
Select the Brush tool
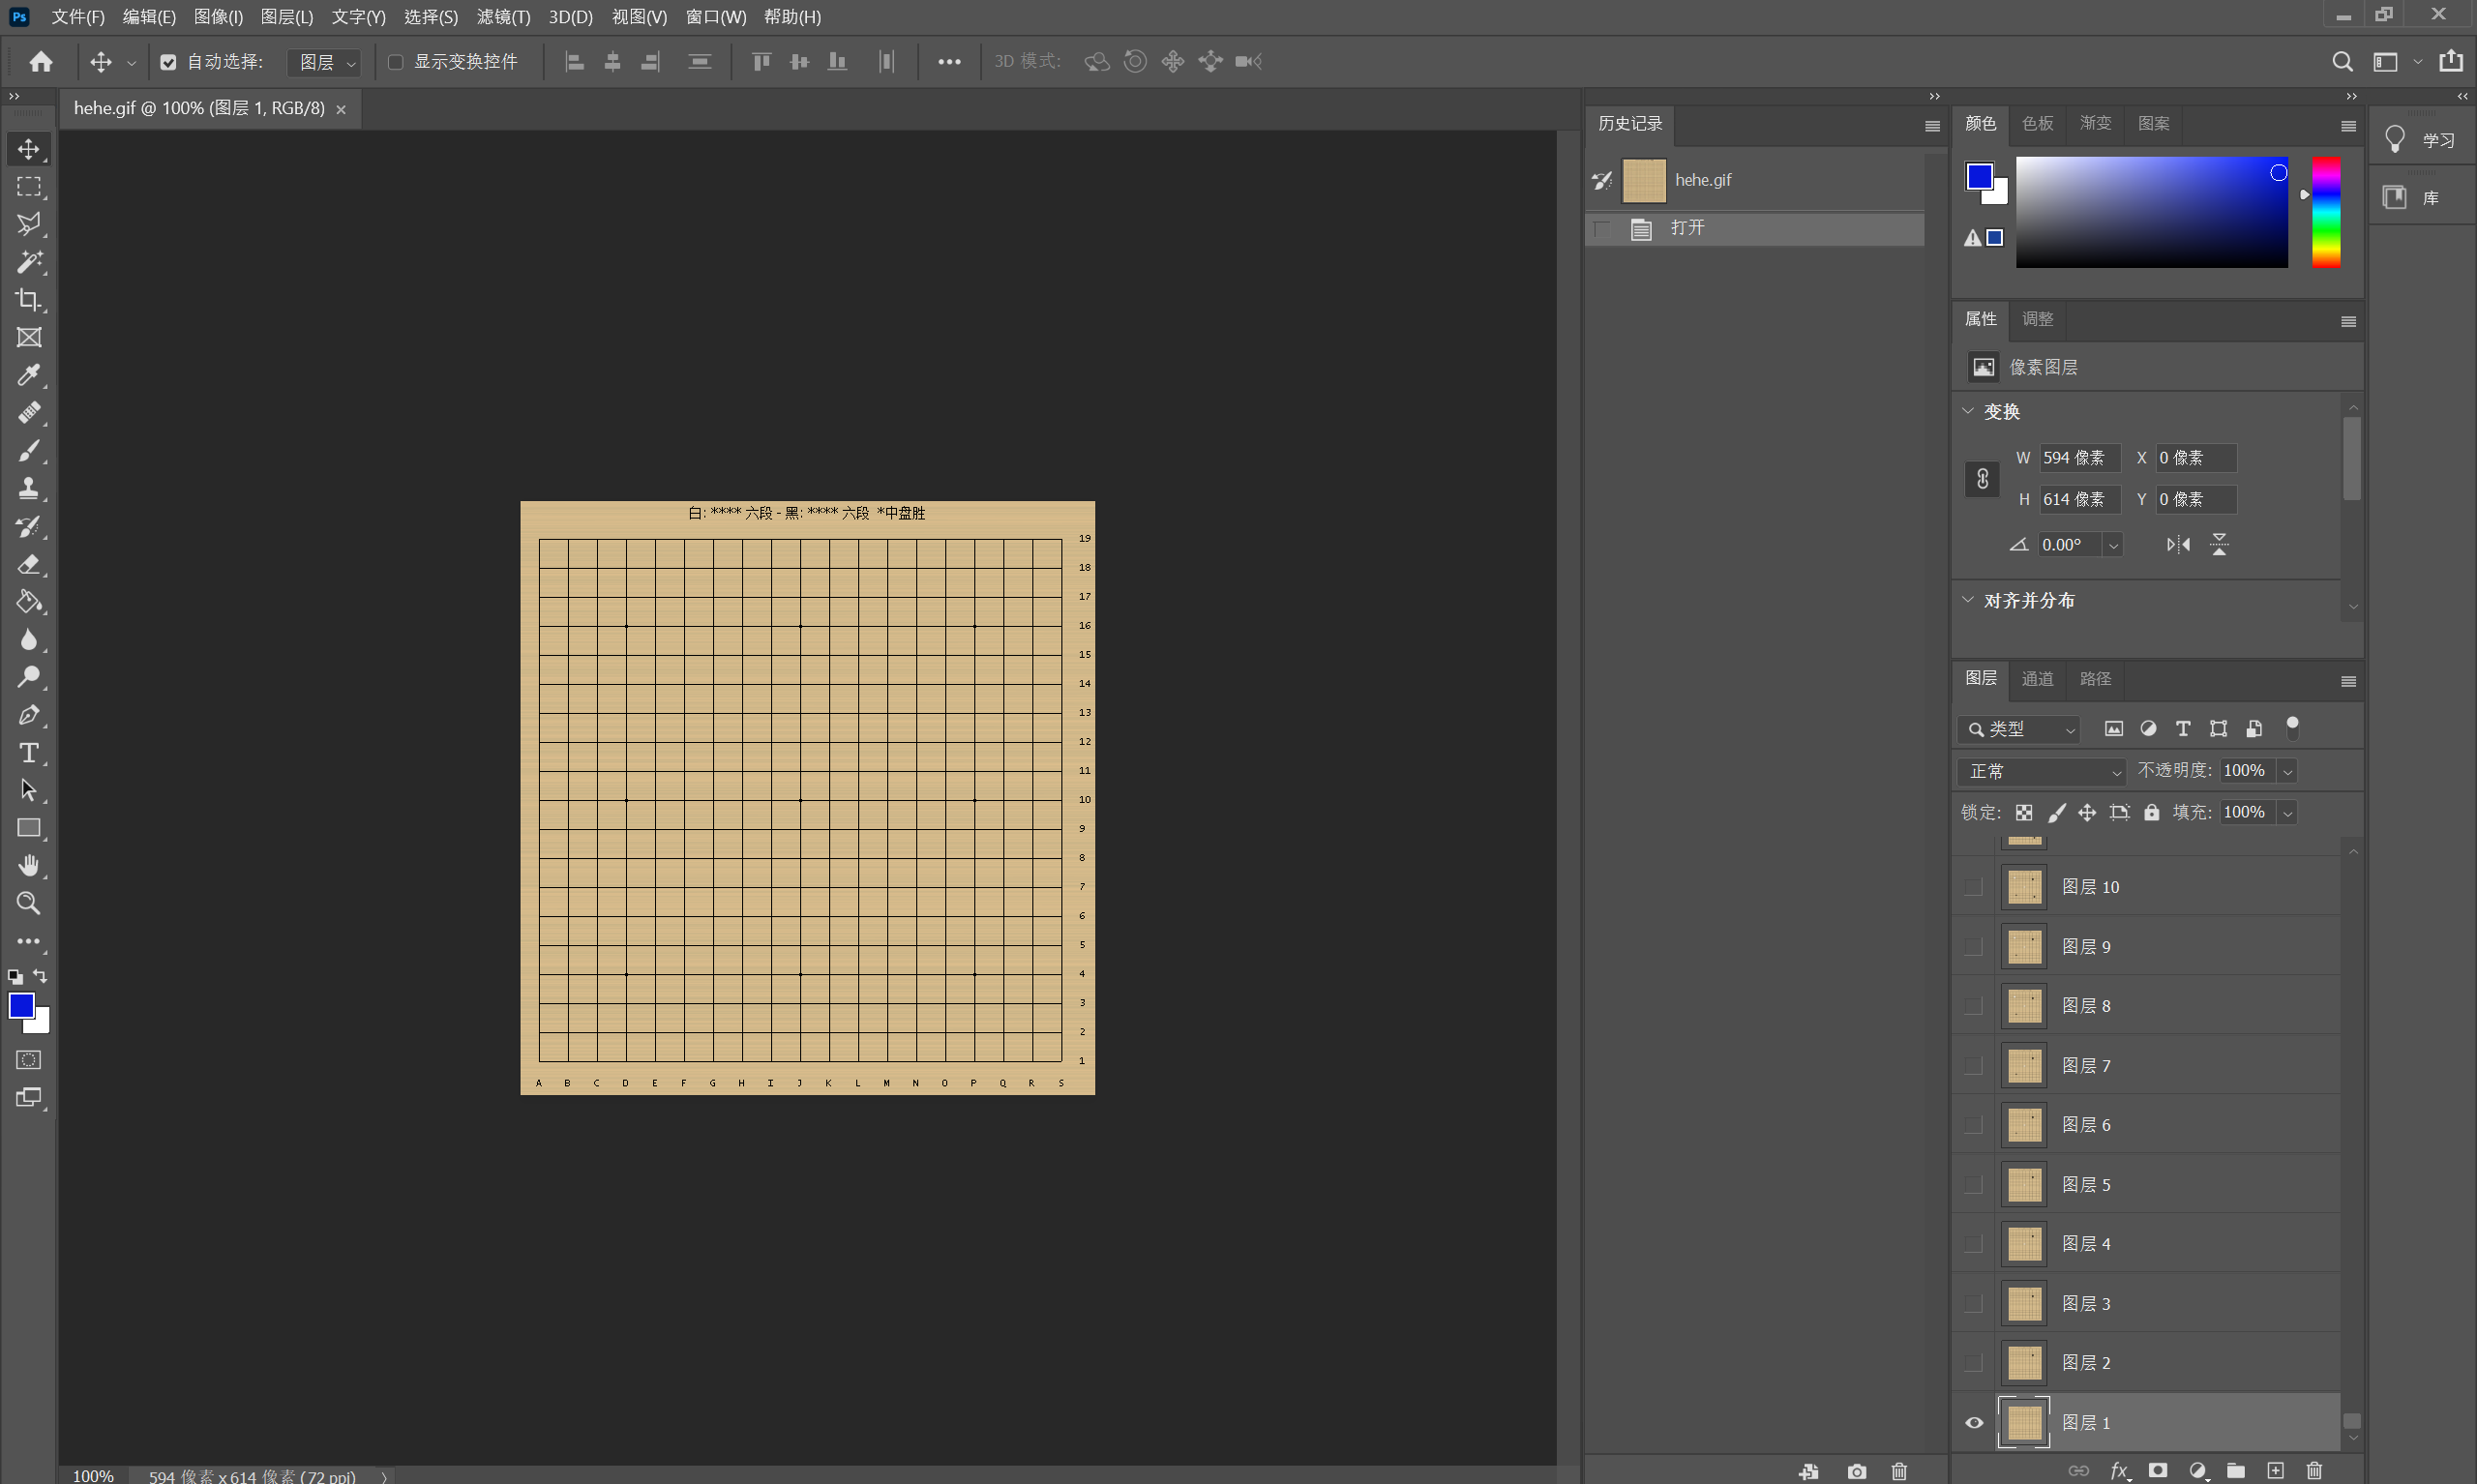click(29, 451)
